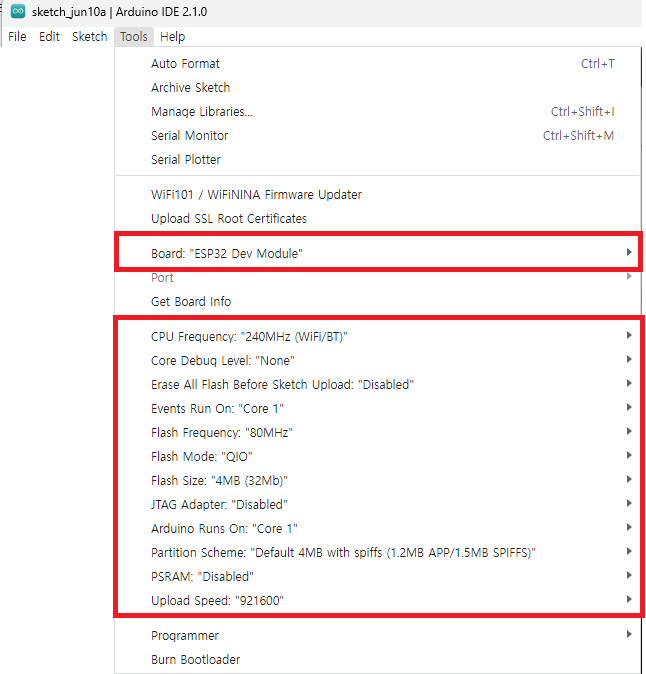
Task: Click Get Board Info
Action: [x=377, y=302]
